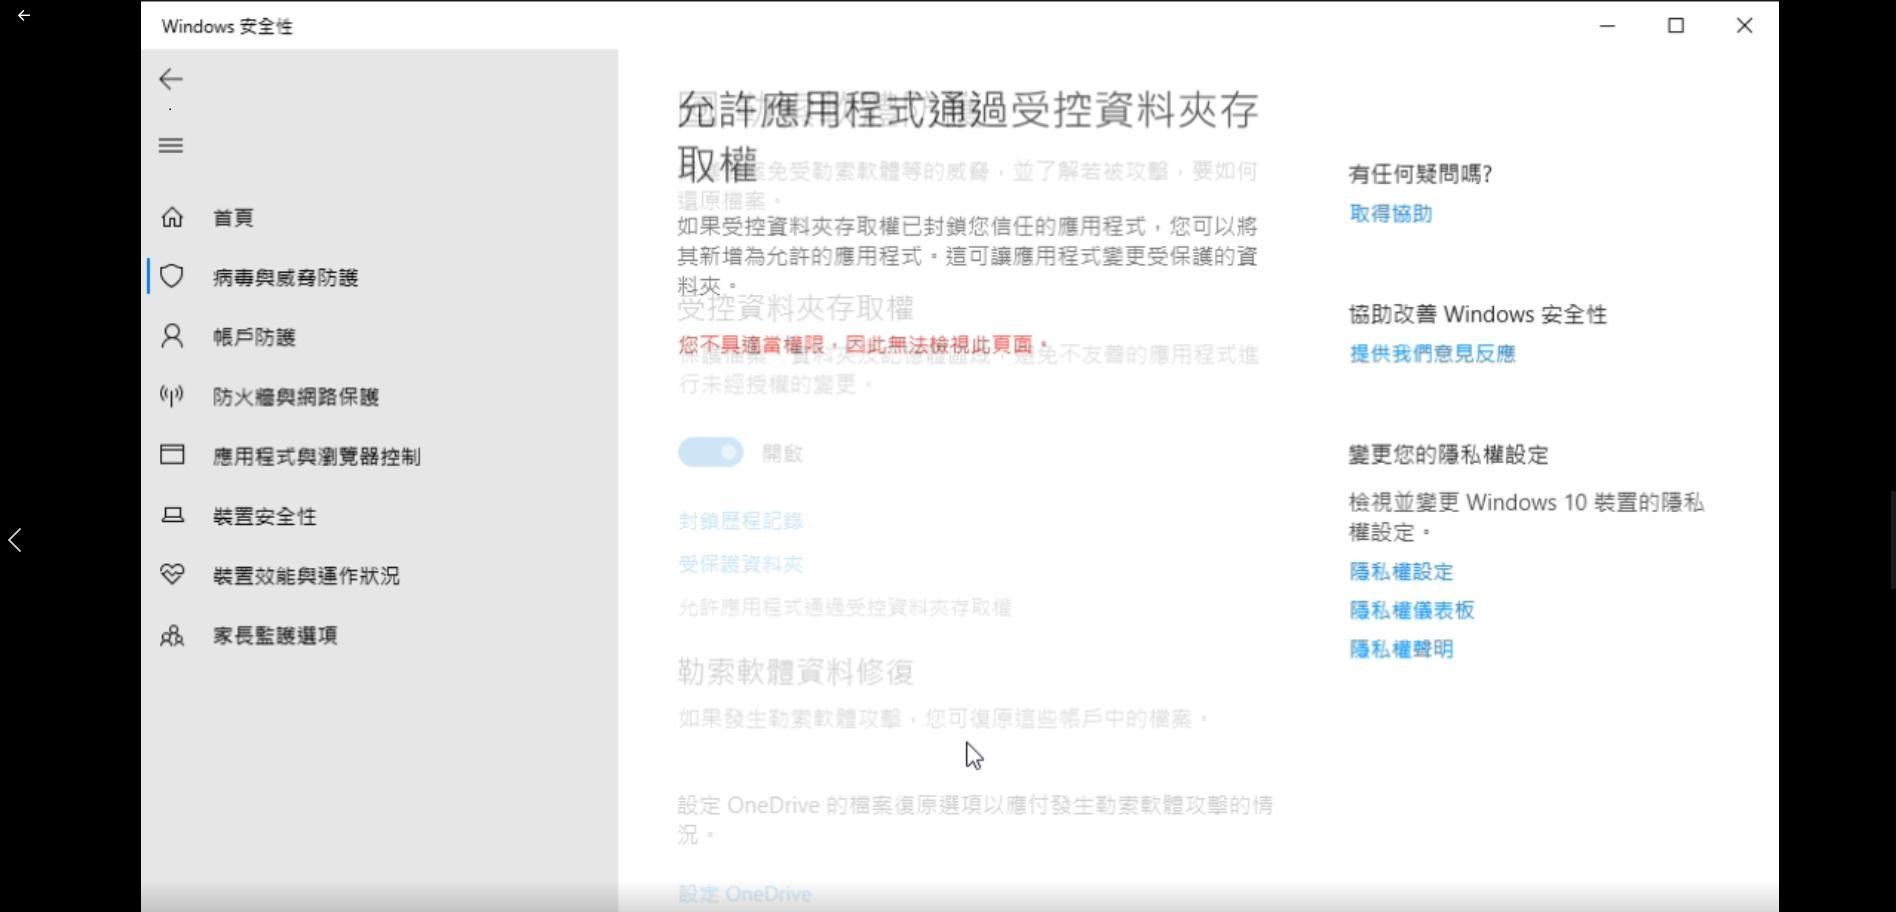
Task: Open the 家長監護選項 sidebar entry
Action: (275, 635)
